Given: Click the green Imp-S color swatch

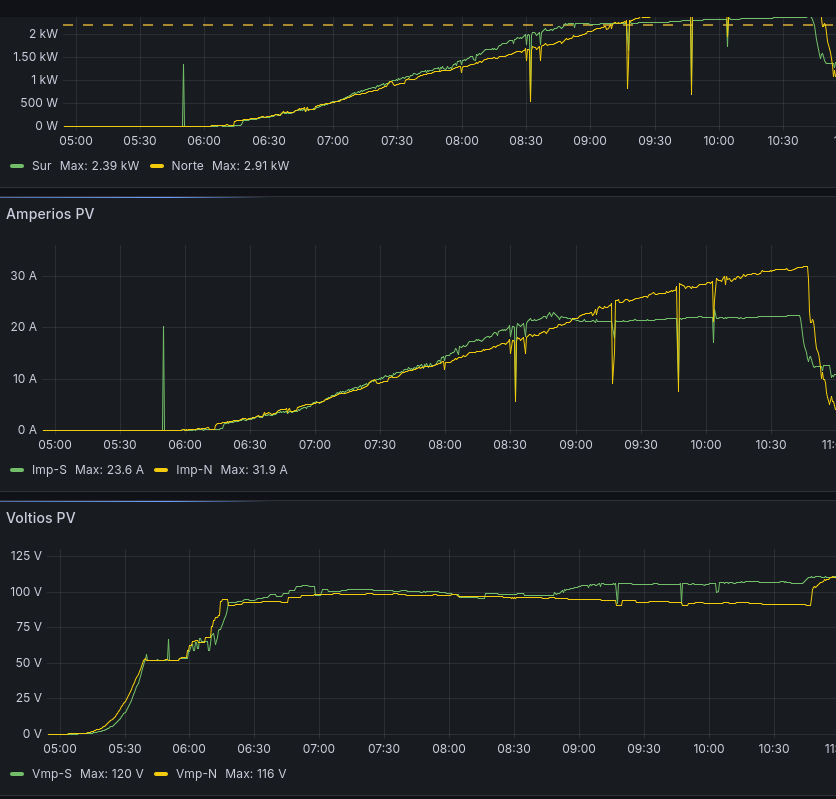Looking at the screenshot, I should (x=17, y=470).
